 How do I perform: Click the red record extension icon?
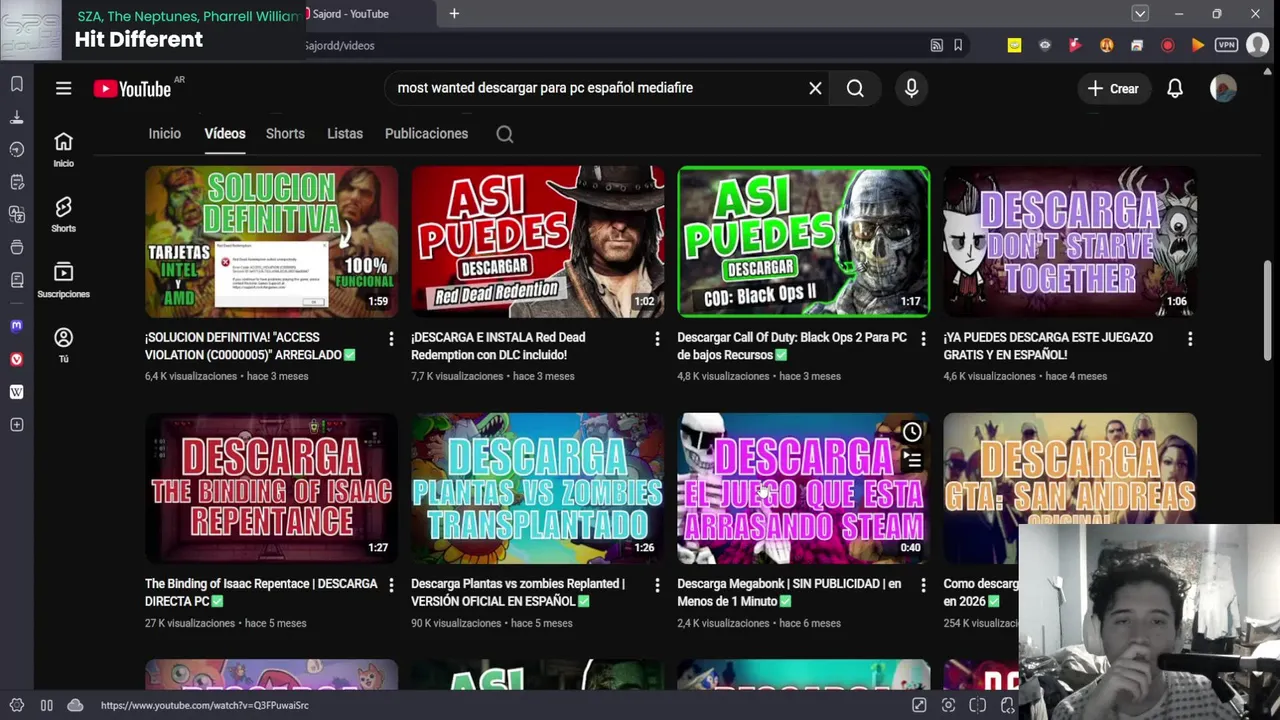point(1167,45)
